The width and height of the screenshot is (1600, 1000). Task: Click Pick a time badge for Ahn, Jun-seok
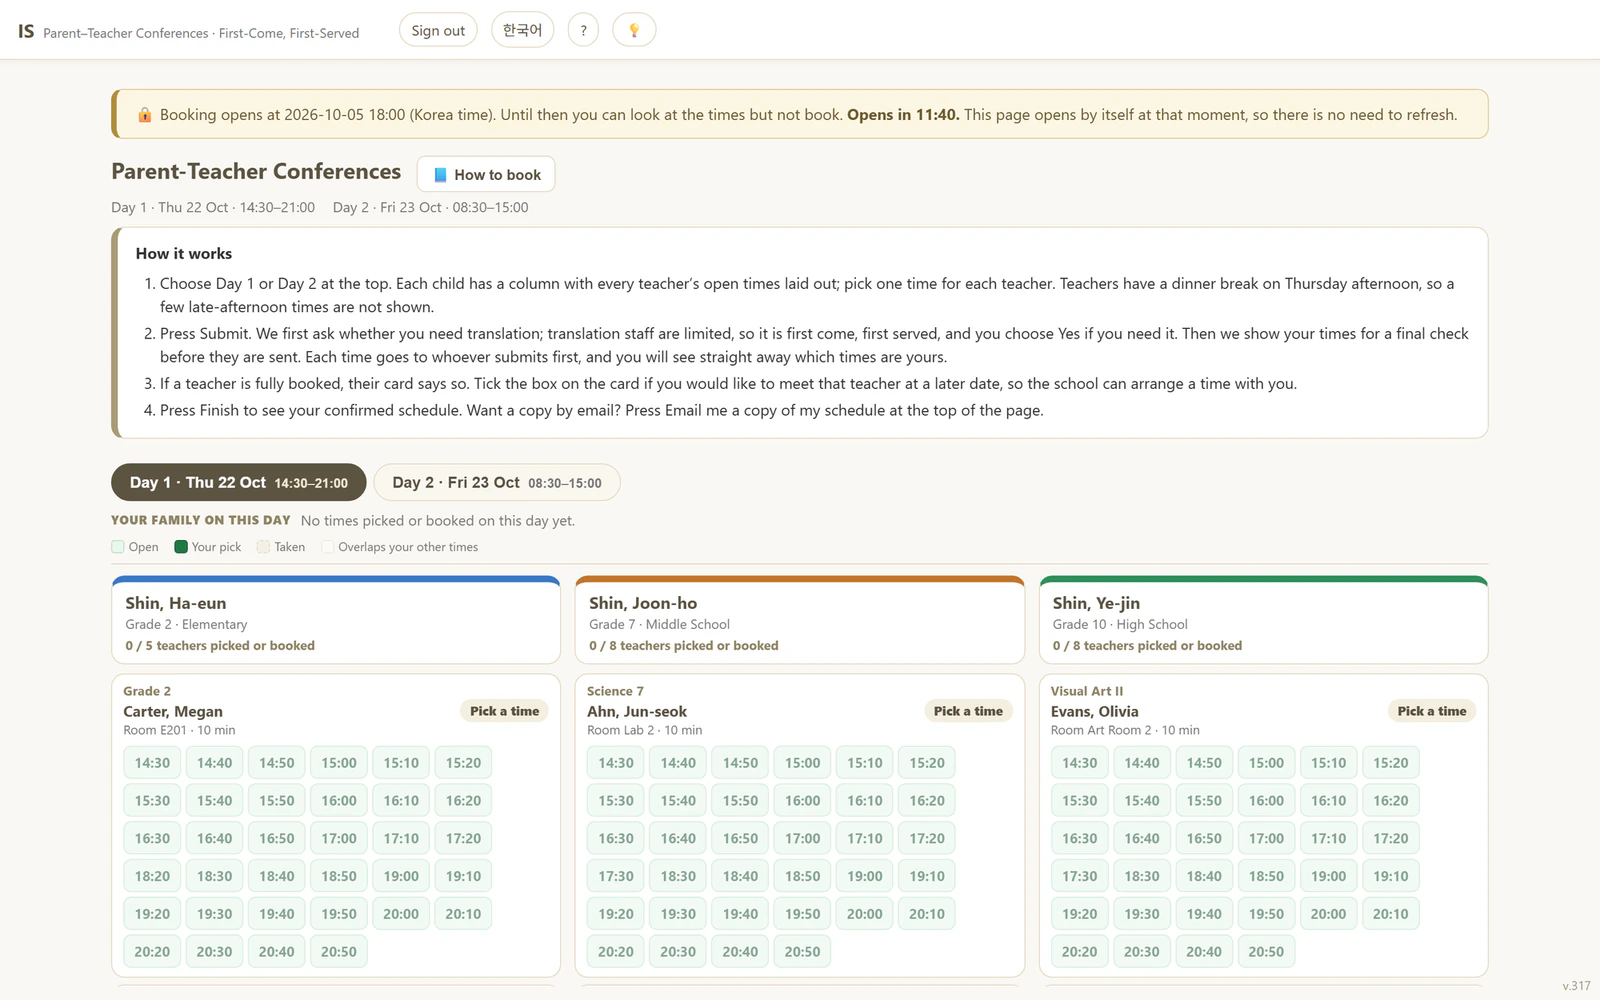click(968, 711)
